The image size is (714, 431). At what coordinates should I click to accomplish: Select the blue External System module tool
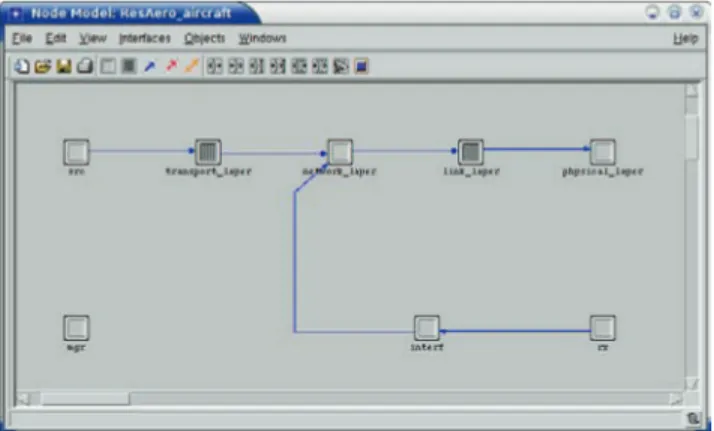point(362,66)
